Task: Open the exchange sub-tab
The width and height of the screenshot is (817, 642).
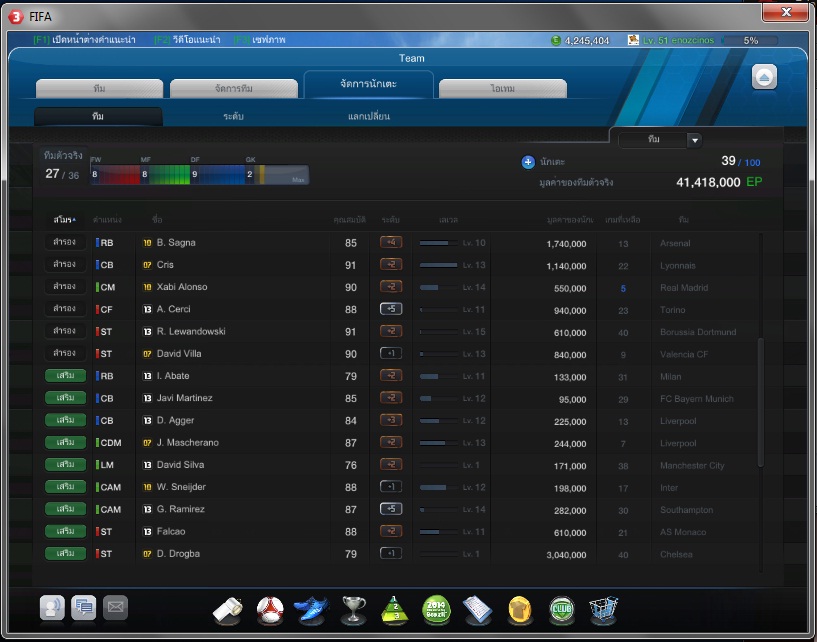Action: pyautogui.click(x=369, y=116)
